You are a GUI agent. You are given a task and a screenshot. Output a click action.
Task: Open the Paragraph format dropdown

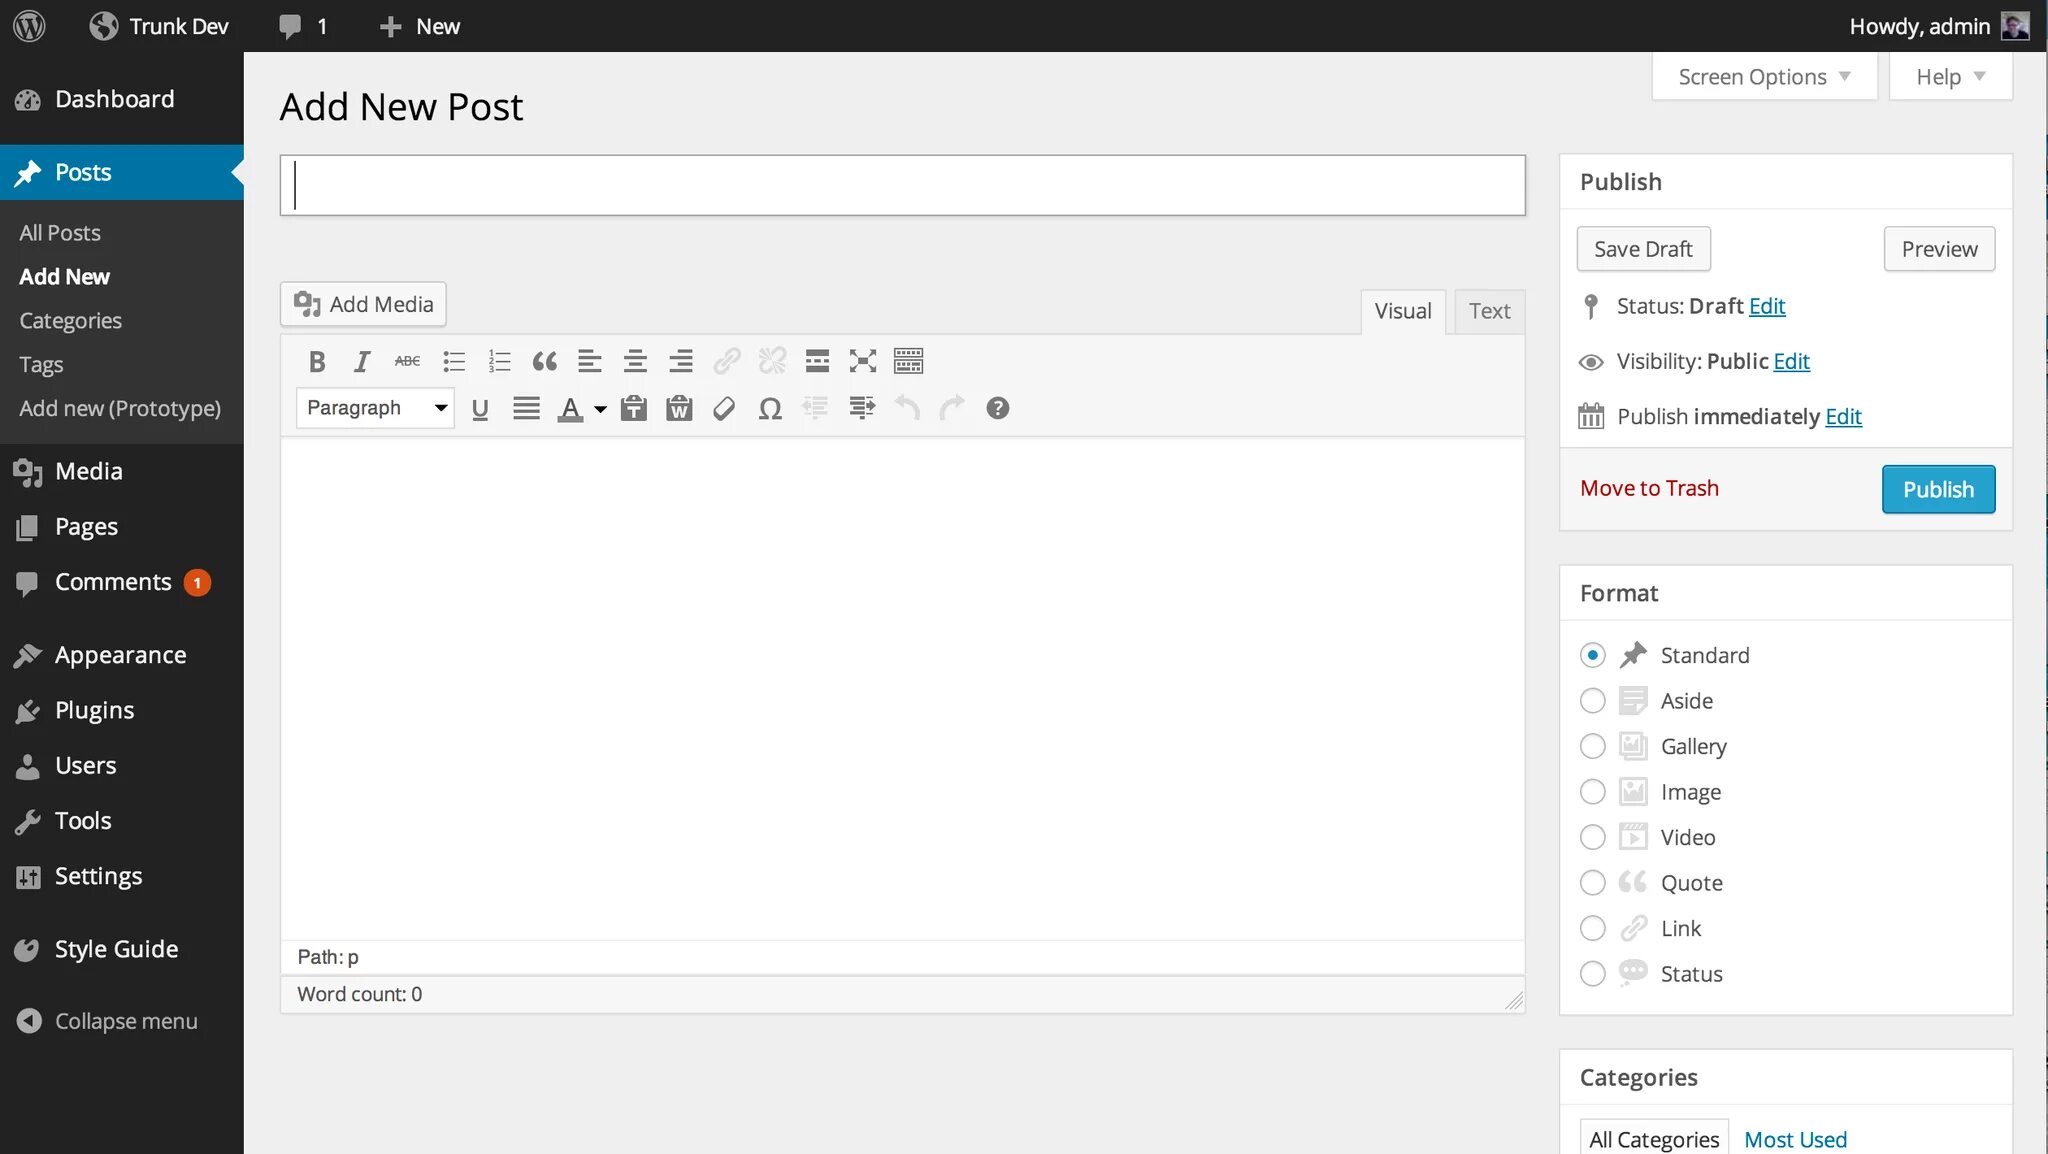point(375,408)
